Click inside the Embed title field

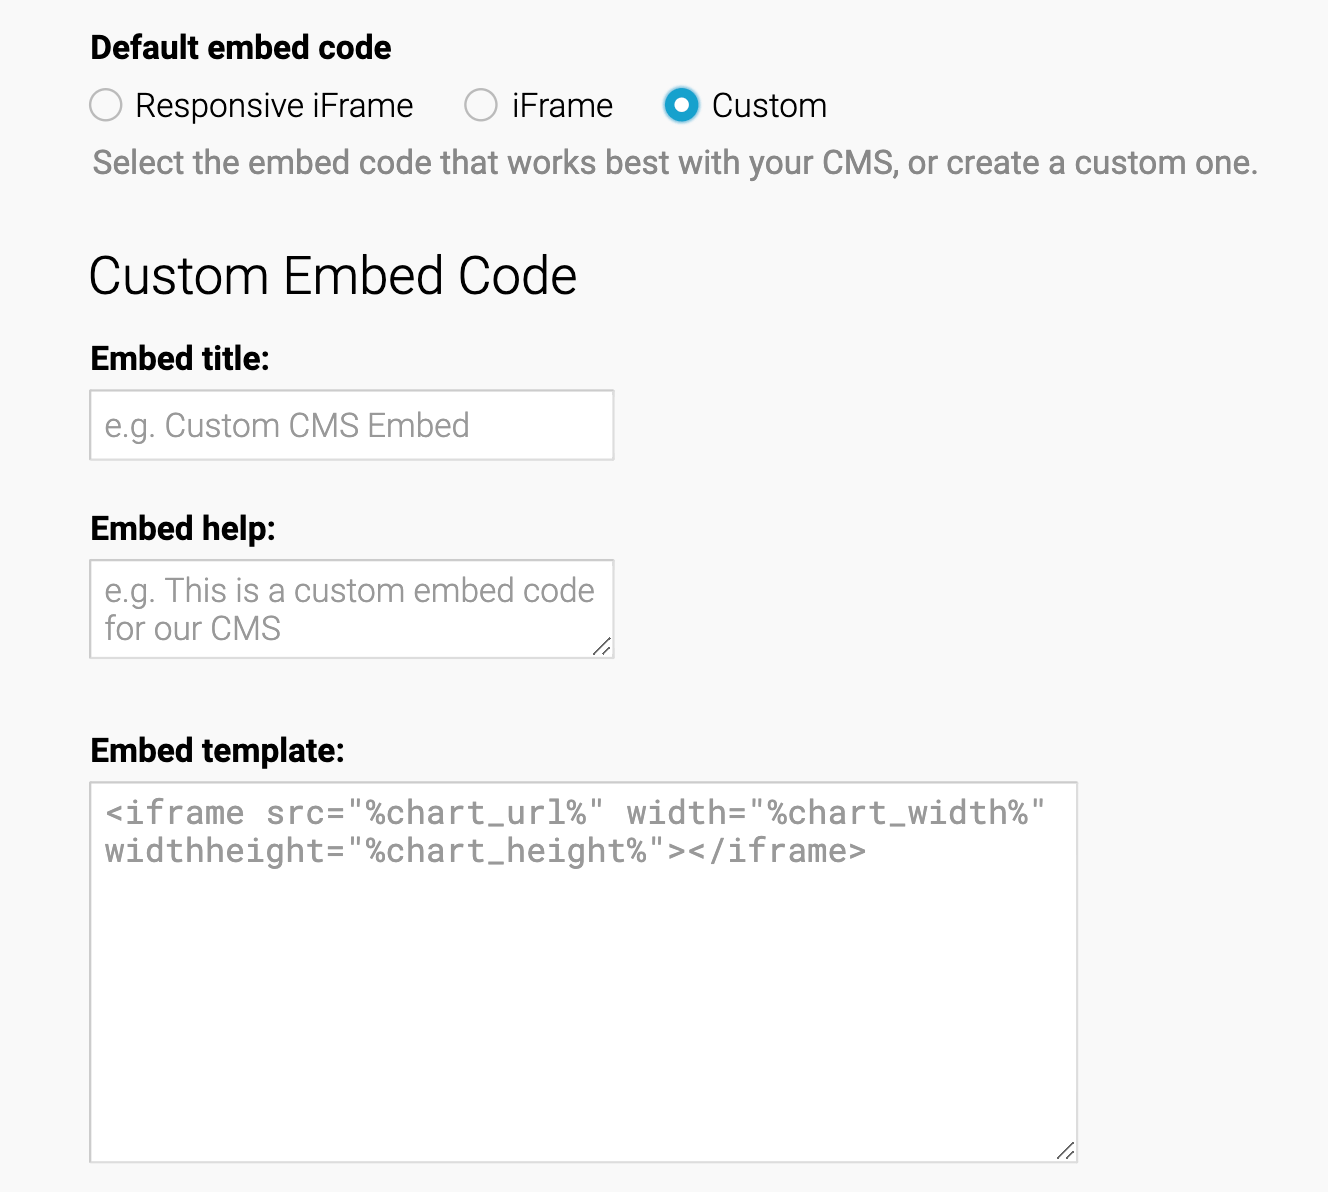click(350, 425)
